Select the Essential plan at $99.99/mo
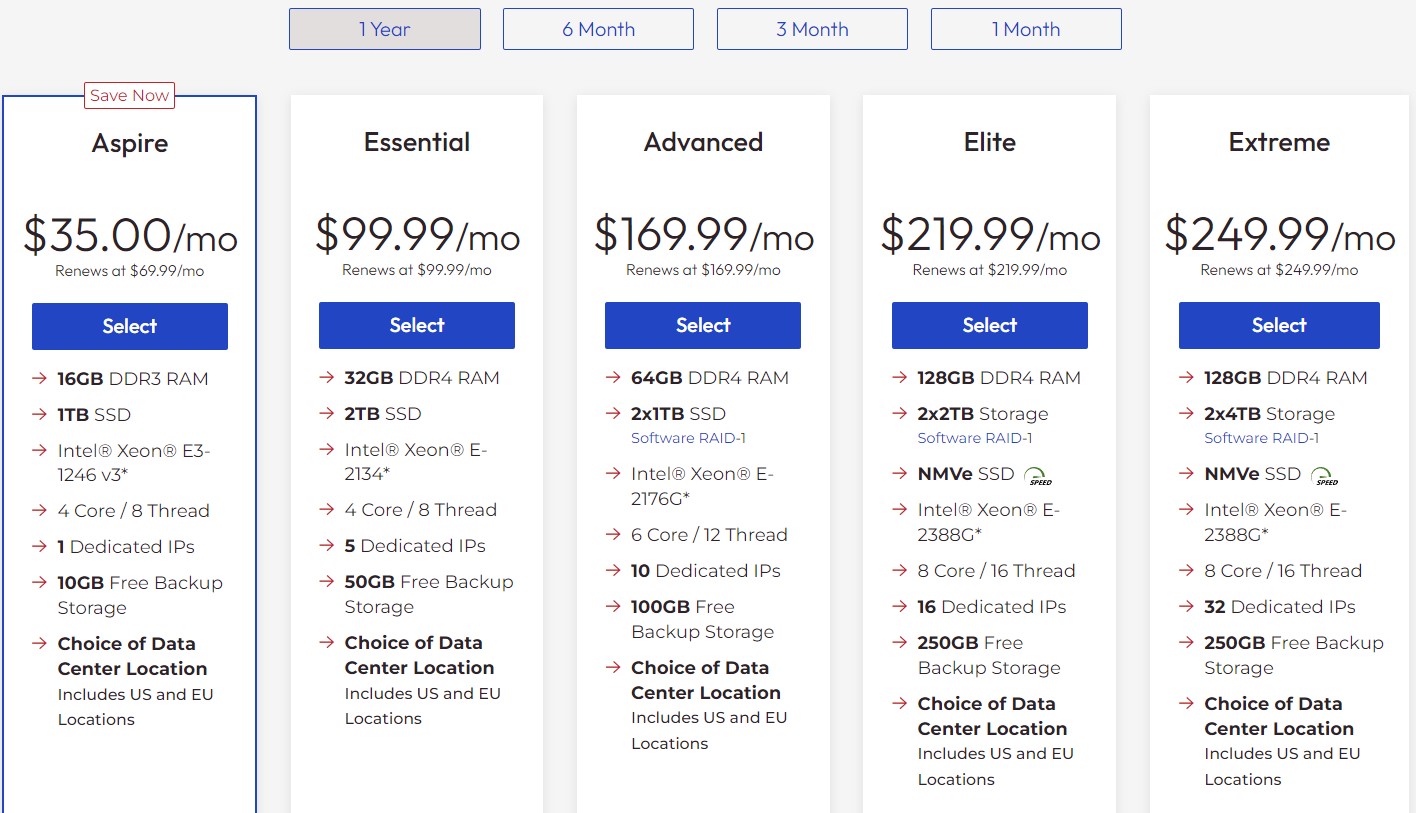This screenshot has height=813, width=1416. [417, 325]
